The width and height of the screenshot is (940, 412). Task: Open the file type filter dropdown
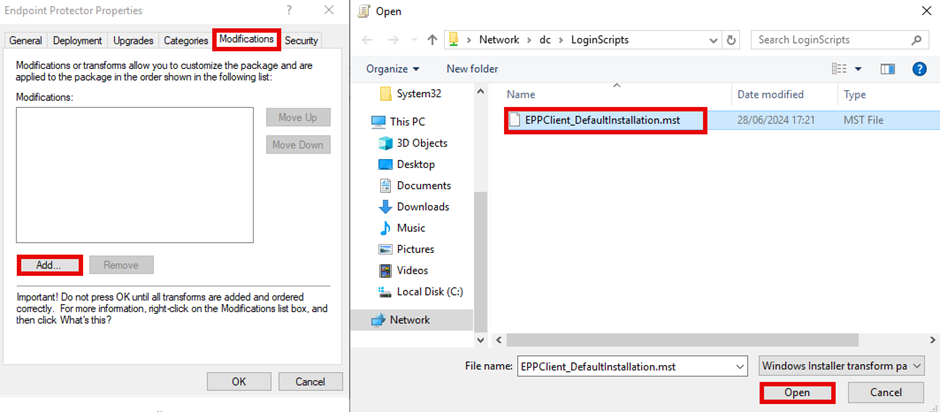(x=841, y=366)
